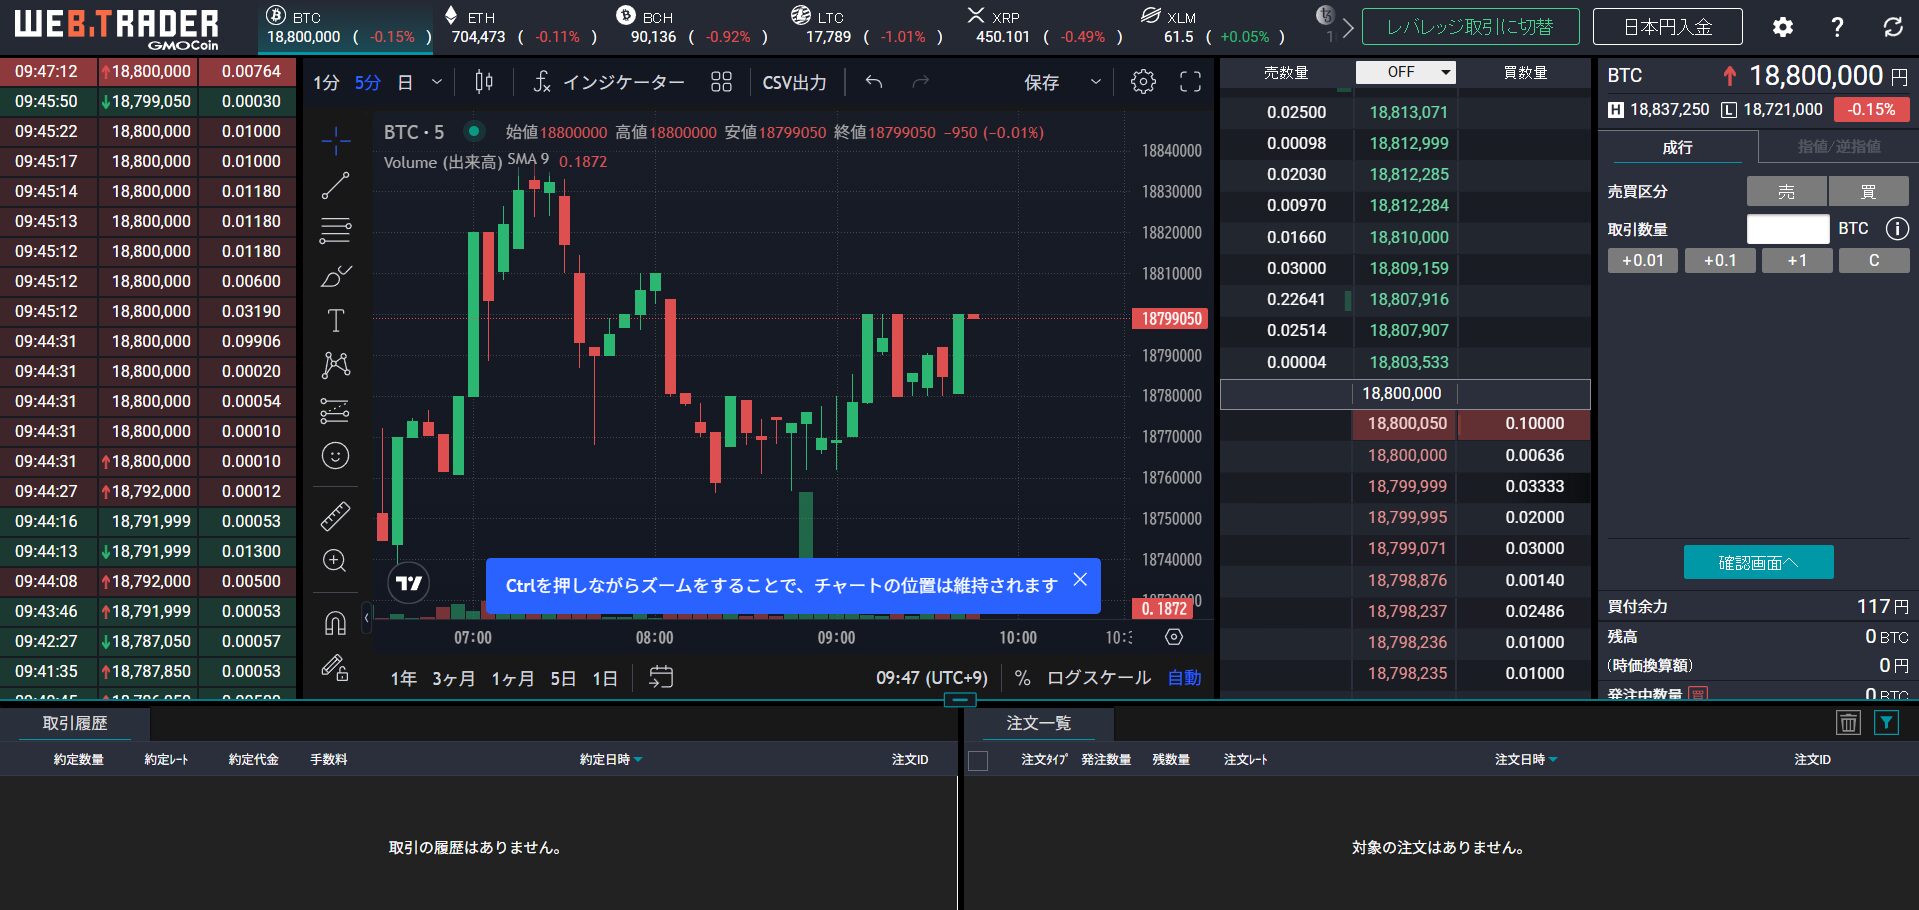Select the brush drawing tool
Screen dimensions: 1919x910
(335, 276)
